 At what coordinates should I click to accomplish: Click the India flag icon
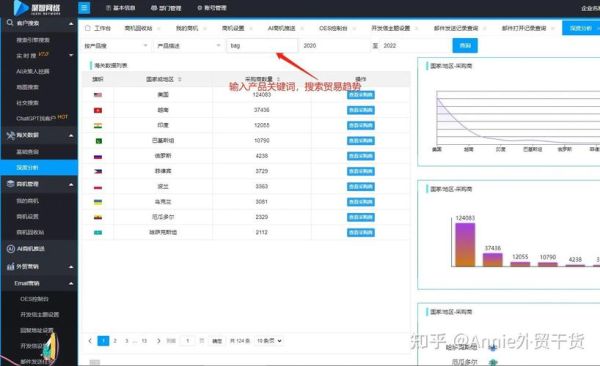click(x=98, y=126)
